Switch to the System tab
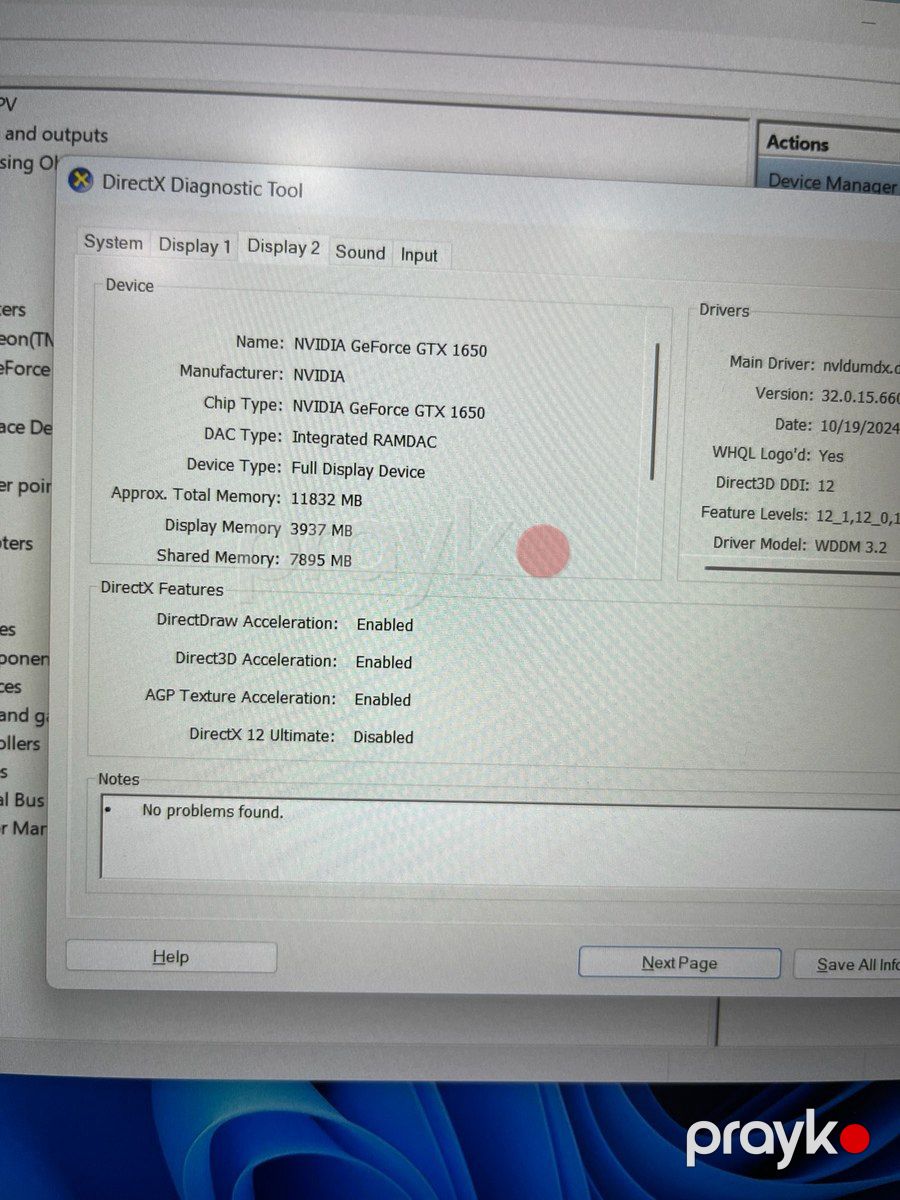 [113, 243]
